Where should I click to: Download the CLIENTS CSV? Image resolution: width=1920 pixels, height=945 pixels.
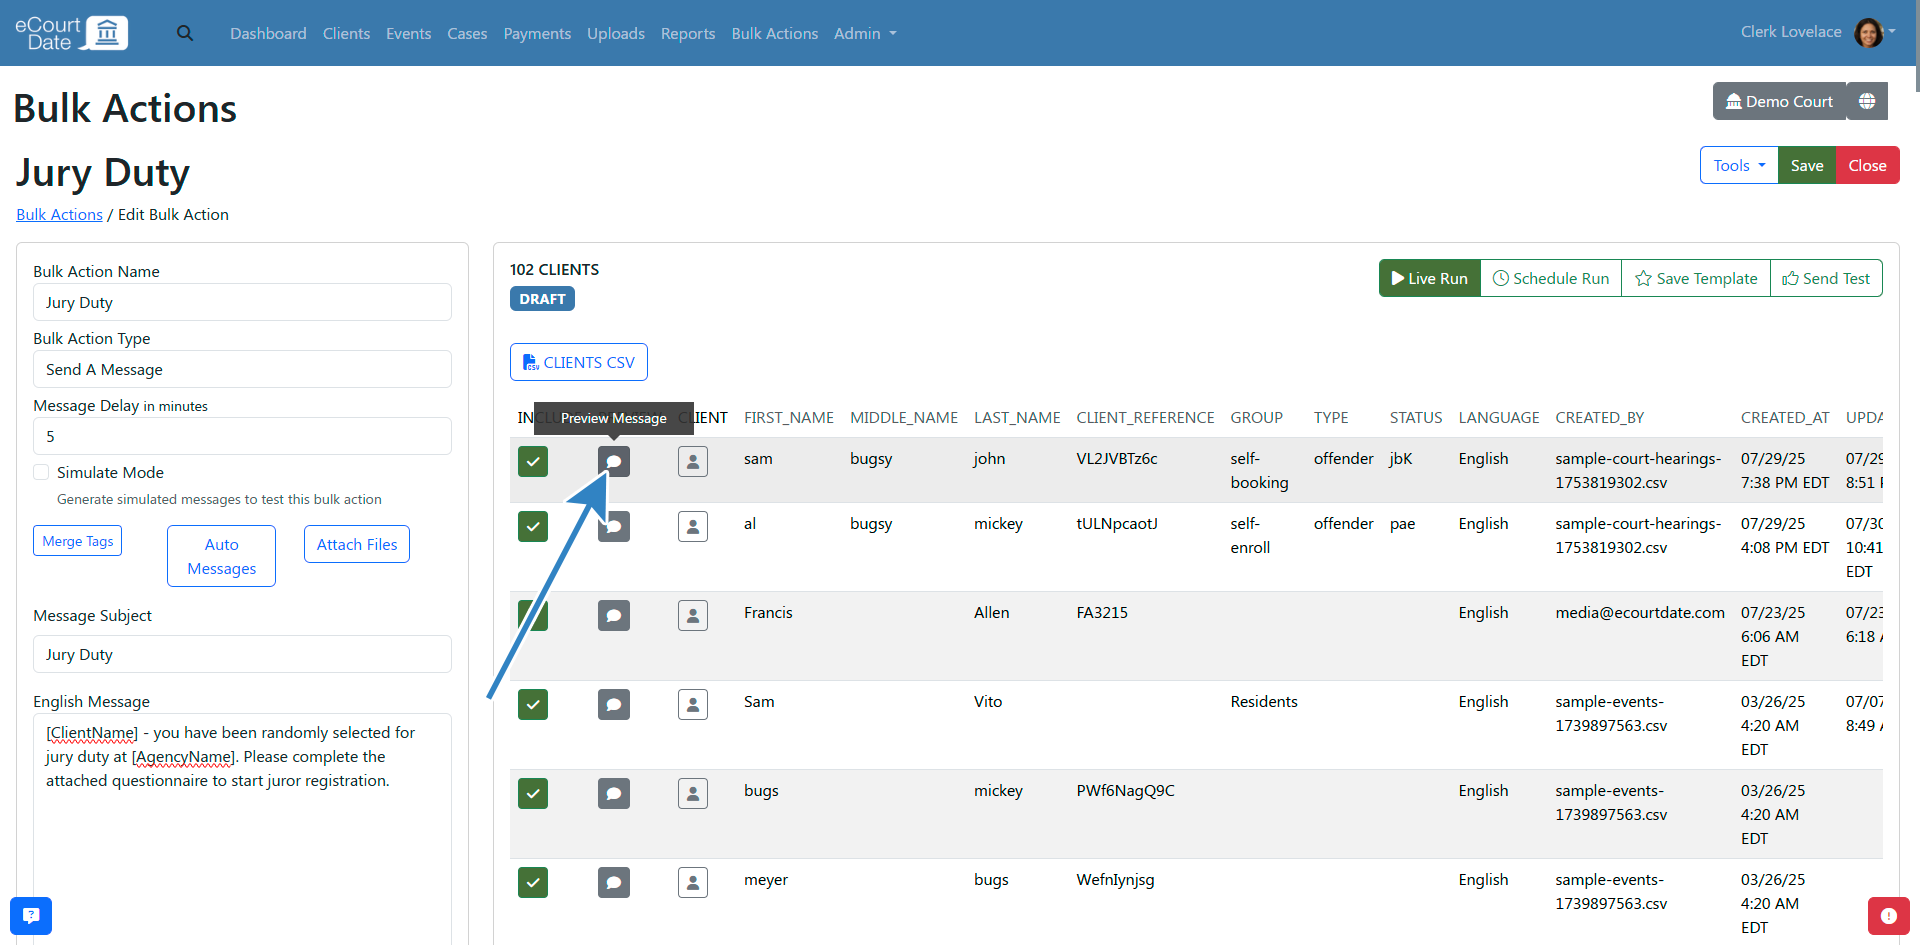coord(579,362)
